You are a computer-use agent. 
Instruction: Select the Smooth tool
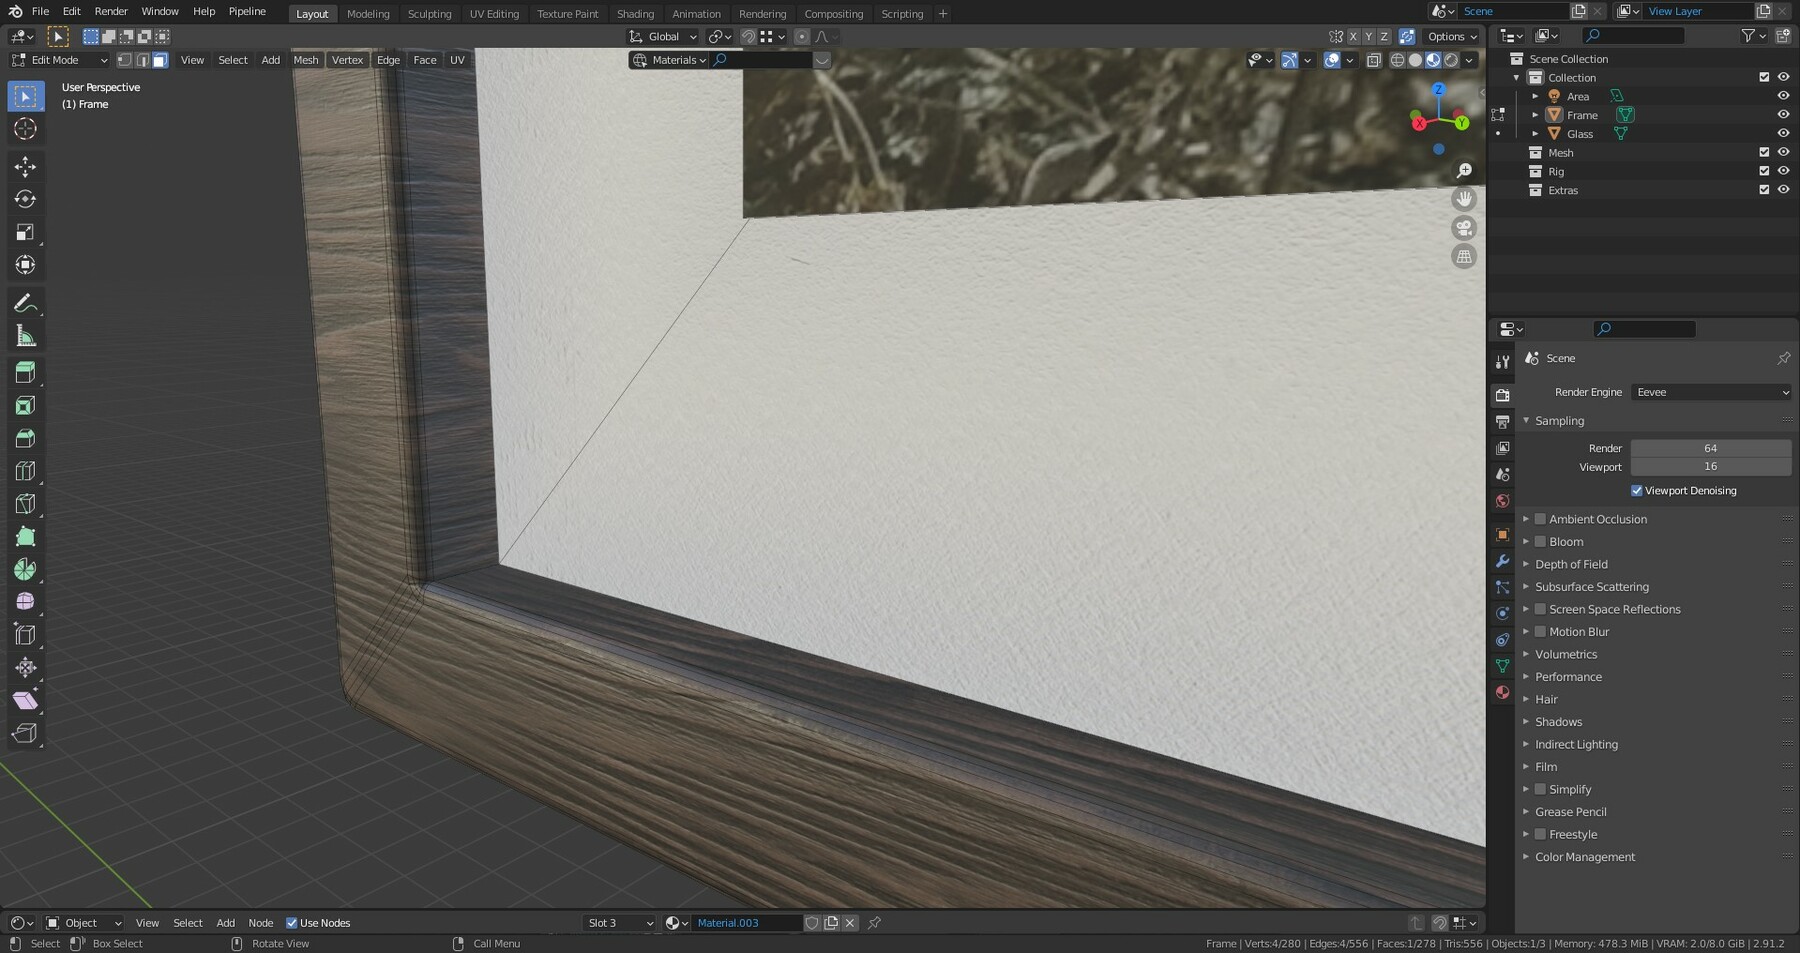click(x=25, y=602)
